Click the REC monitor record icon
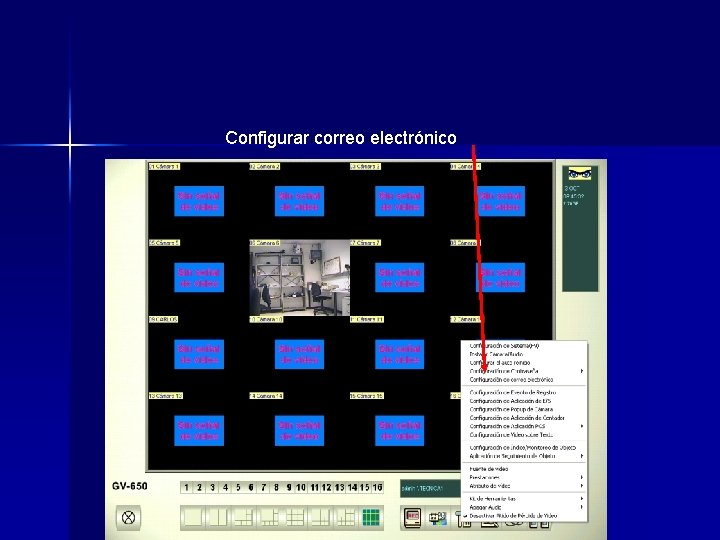 point(412,518)
